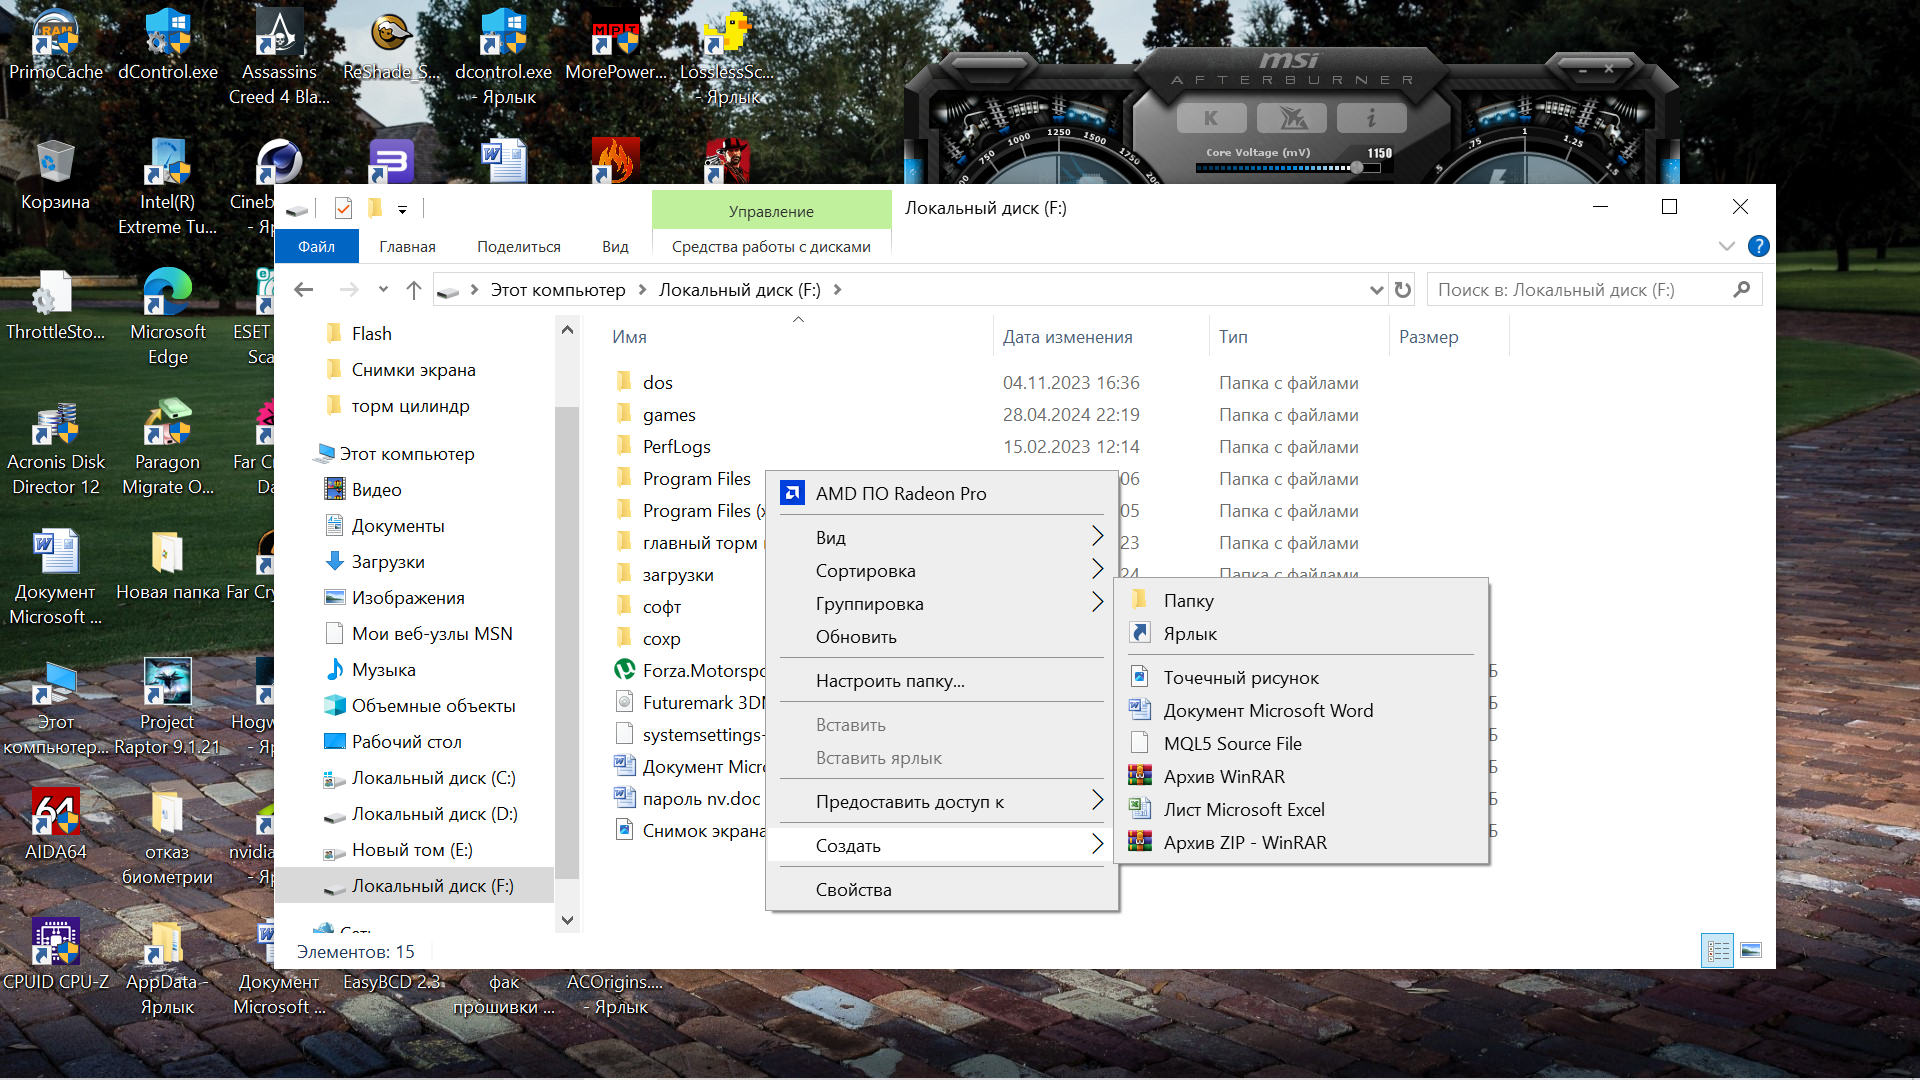Switch to details view toggle in status bar

click(x=1717, y=950)
